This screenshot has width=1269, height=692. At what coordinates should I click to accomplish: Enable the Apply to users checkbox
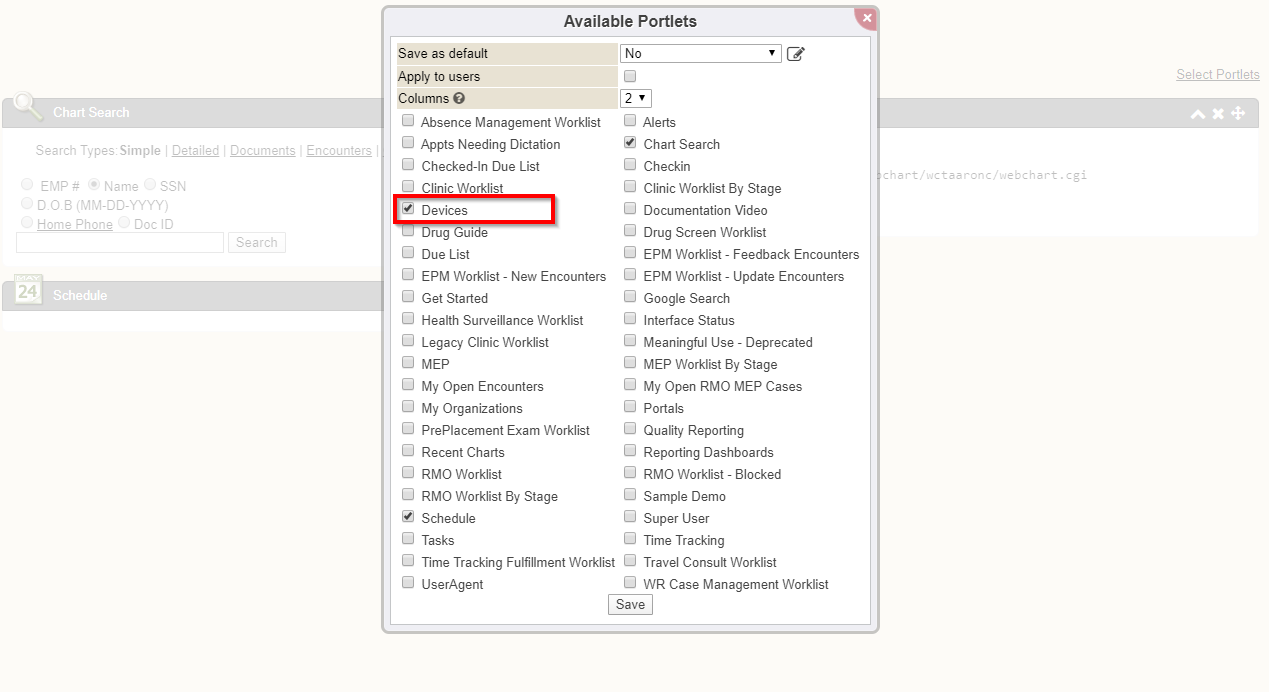point(630,76)
